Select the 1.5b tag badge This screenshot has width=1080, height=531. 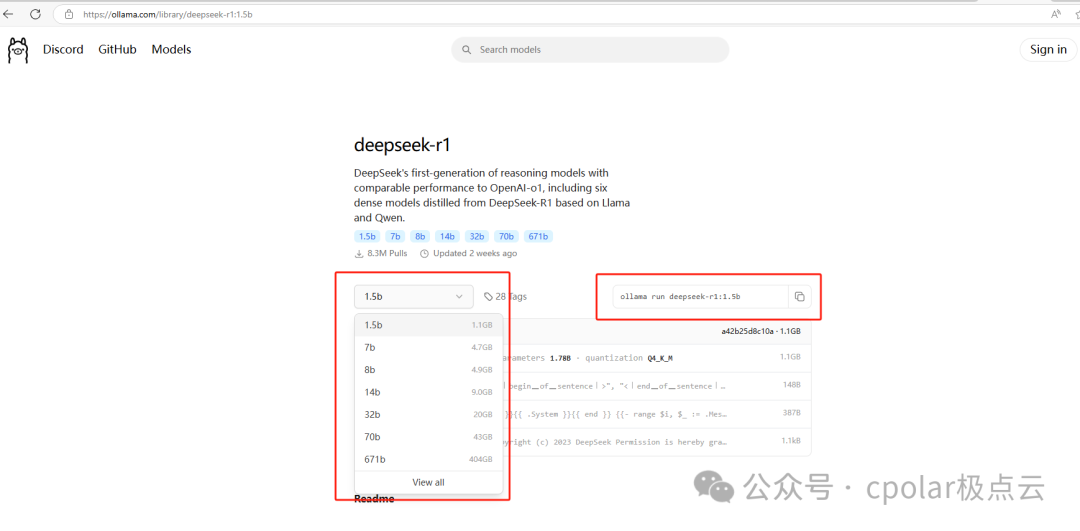367,236
